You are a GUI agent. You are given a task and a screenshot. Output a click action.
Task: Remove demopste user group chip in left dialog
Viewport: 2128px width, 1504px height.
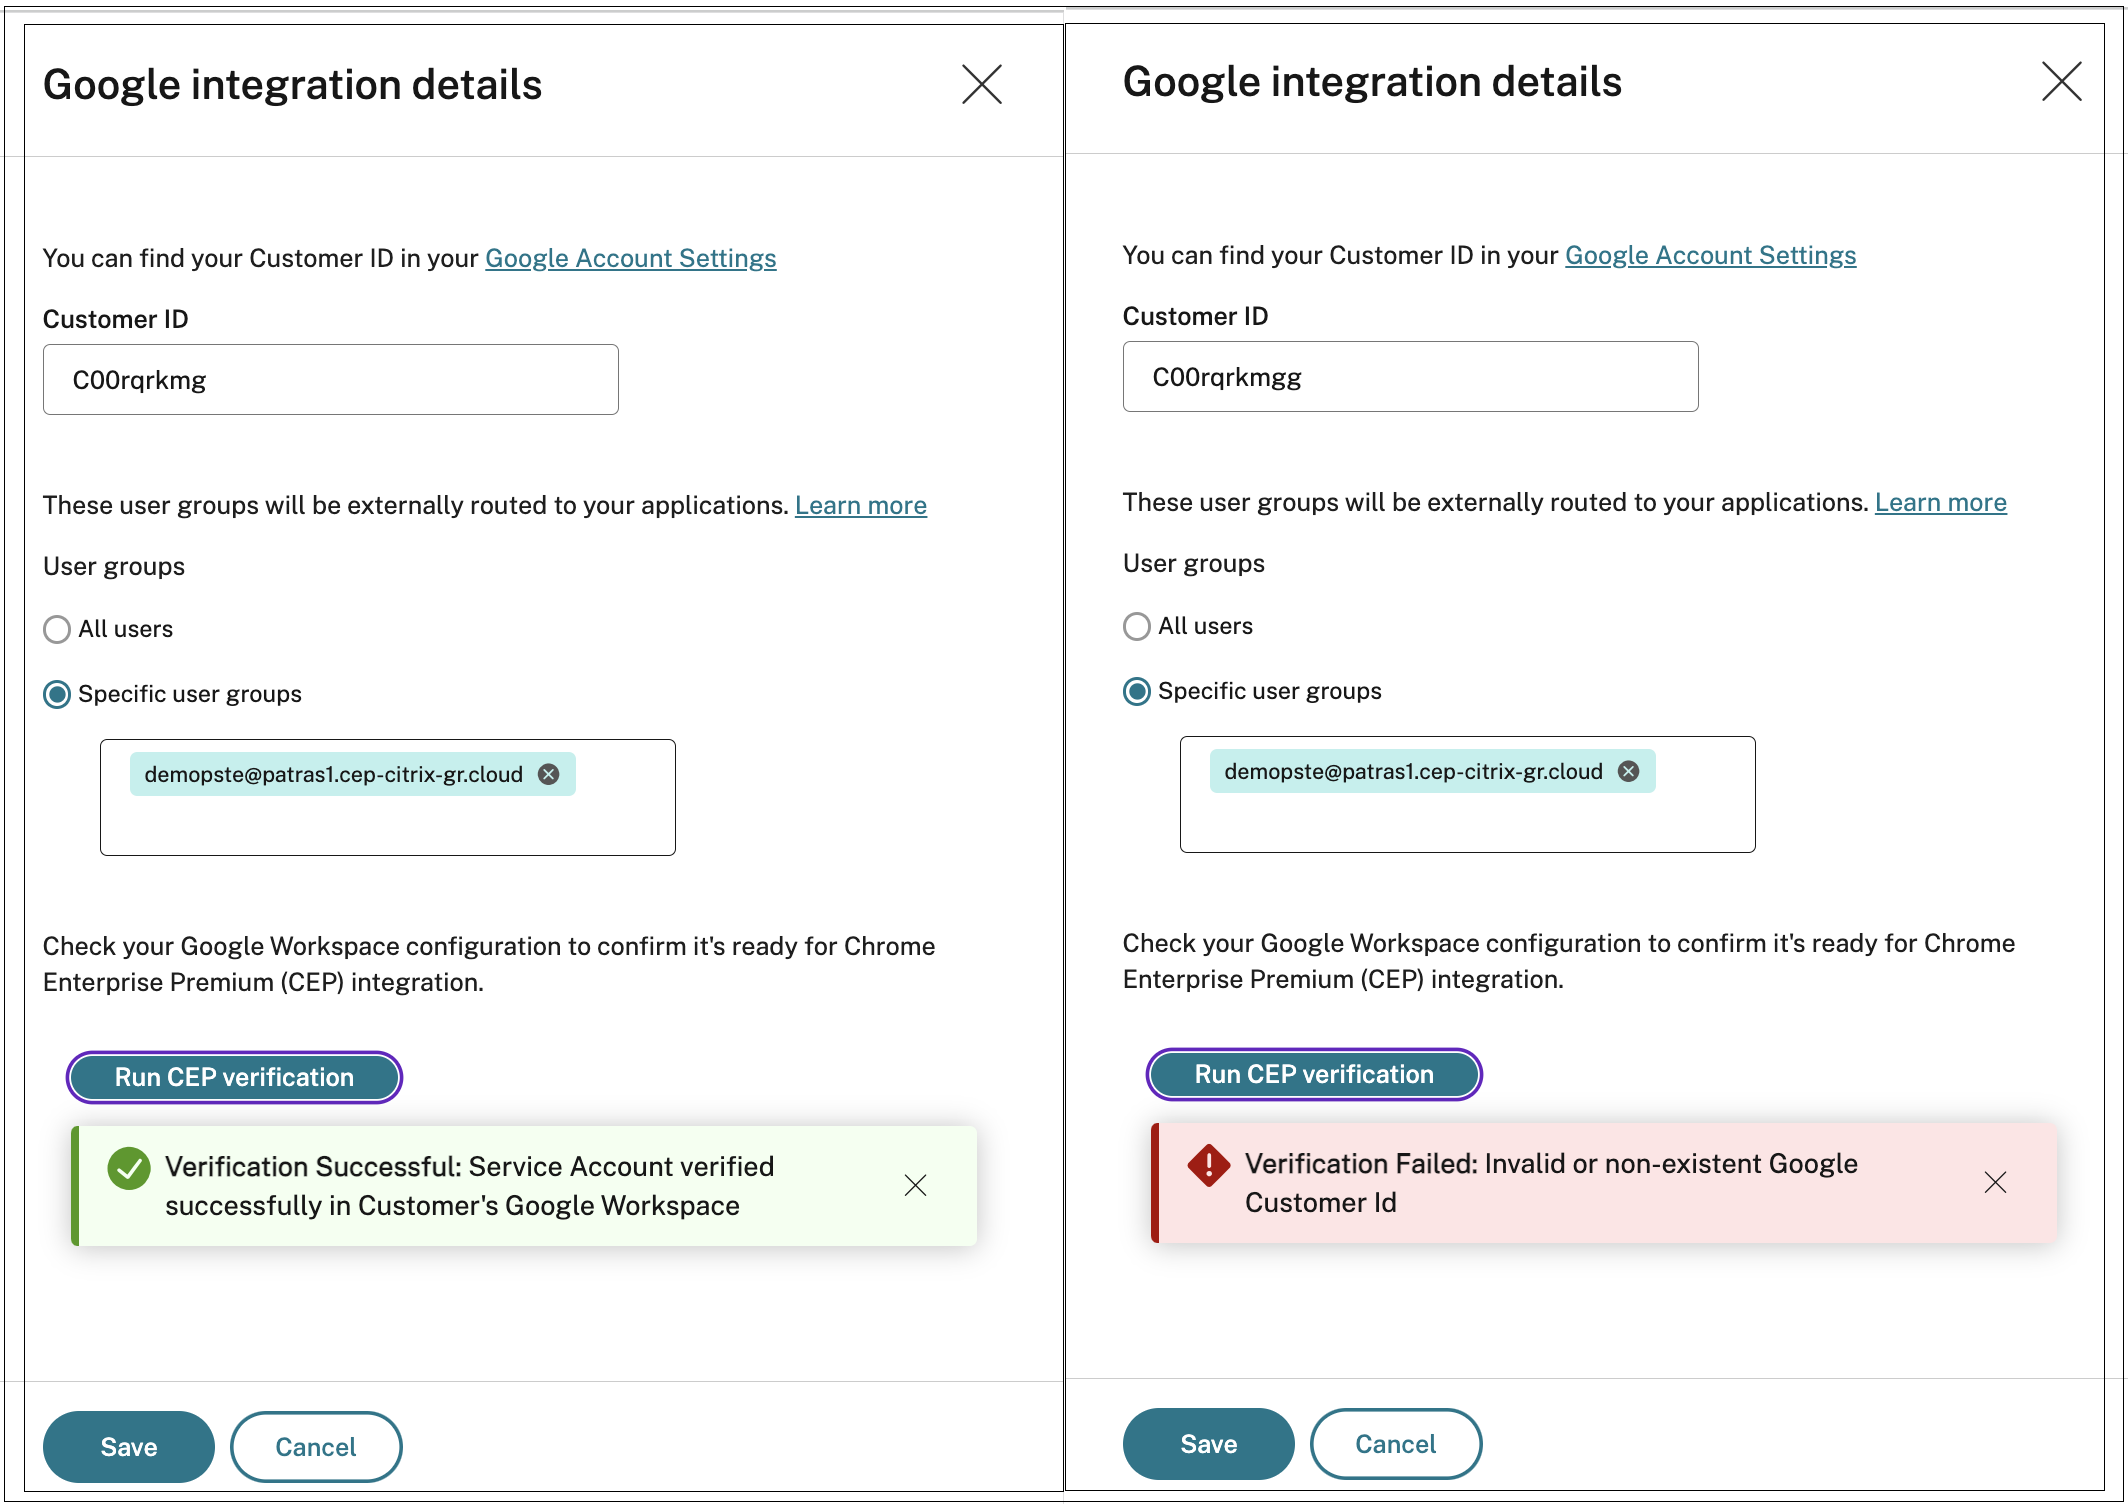(x=549, y=772)
